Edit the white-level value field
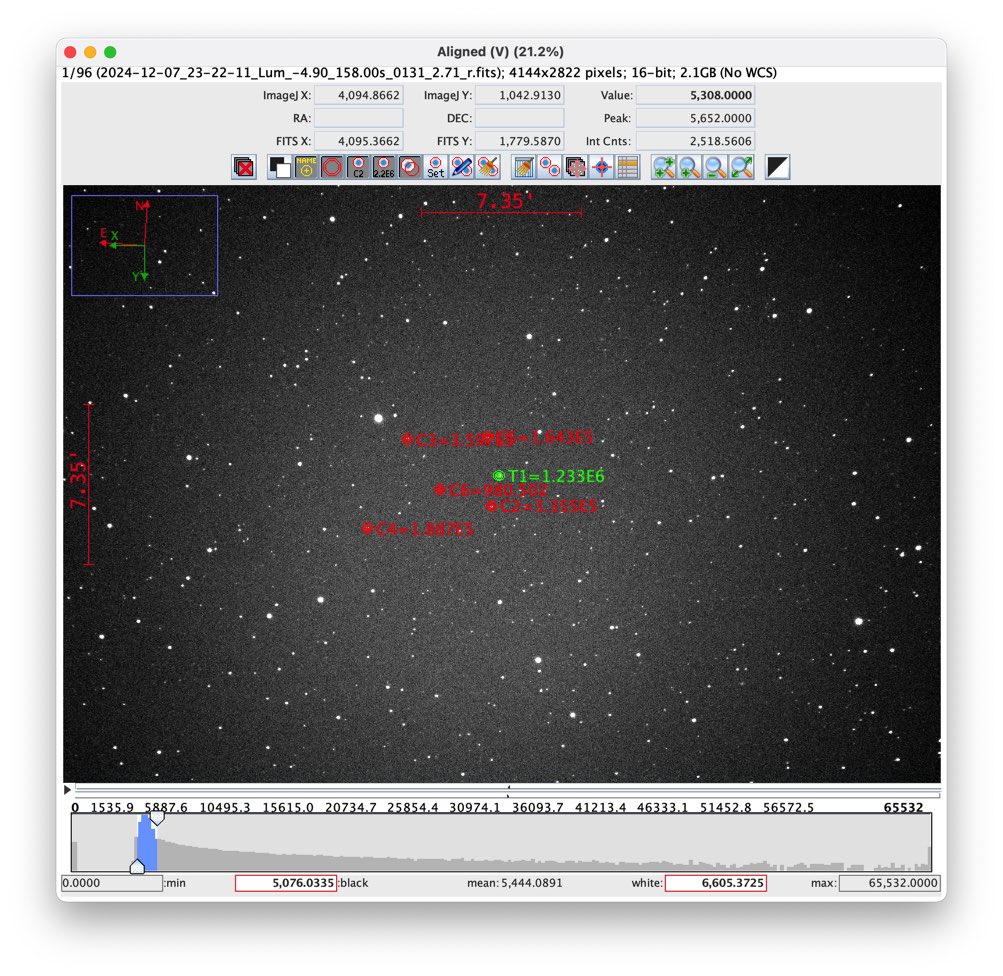The image size is (1003, 976). [715, 883]
